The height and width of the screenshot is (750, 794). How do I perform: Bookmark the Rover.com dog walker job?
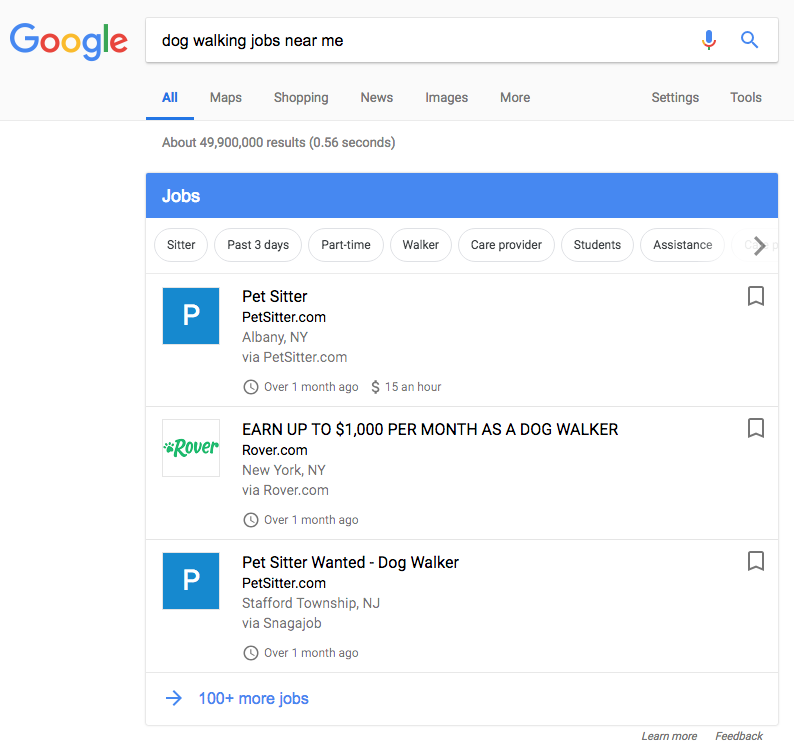click(x=756, y=428)
